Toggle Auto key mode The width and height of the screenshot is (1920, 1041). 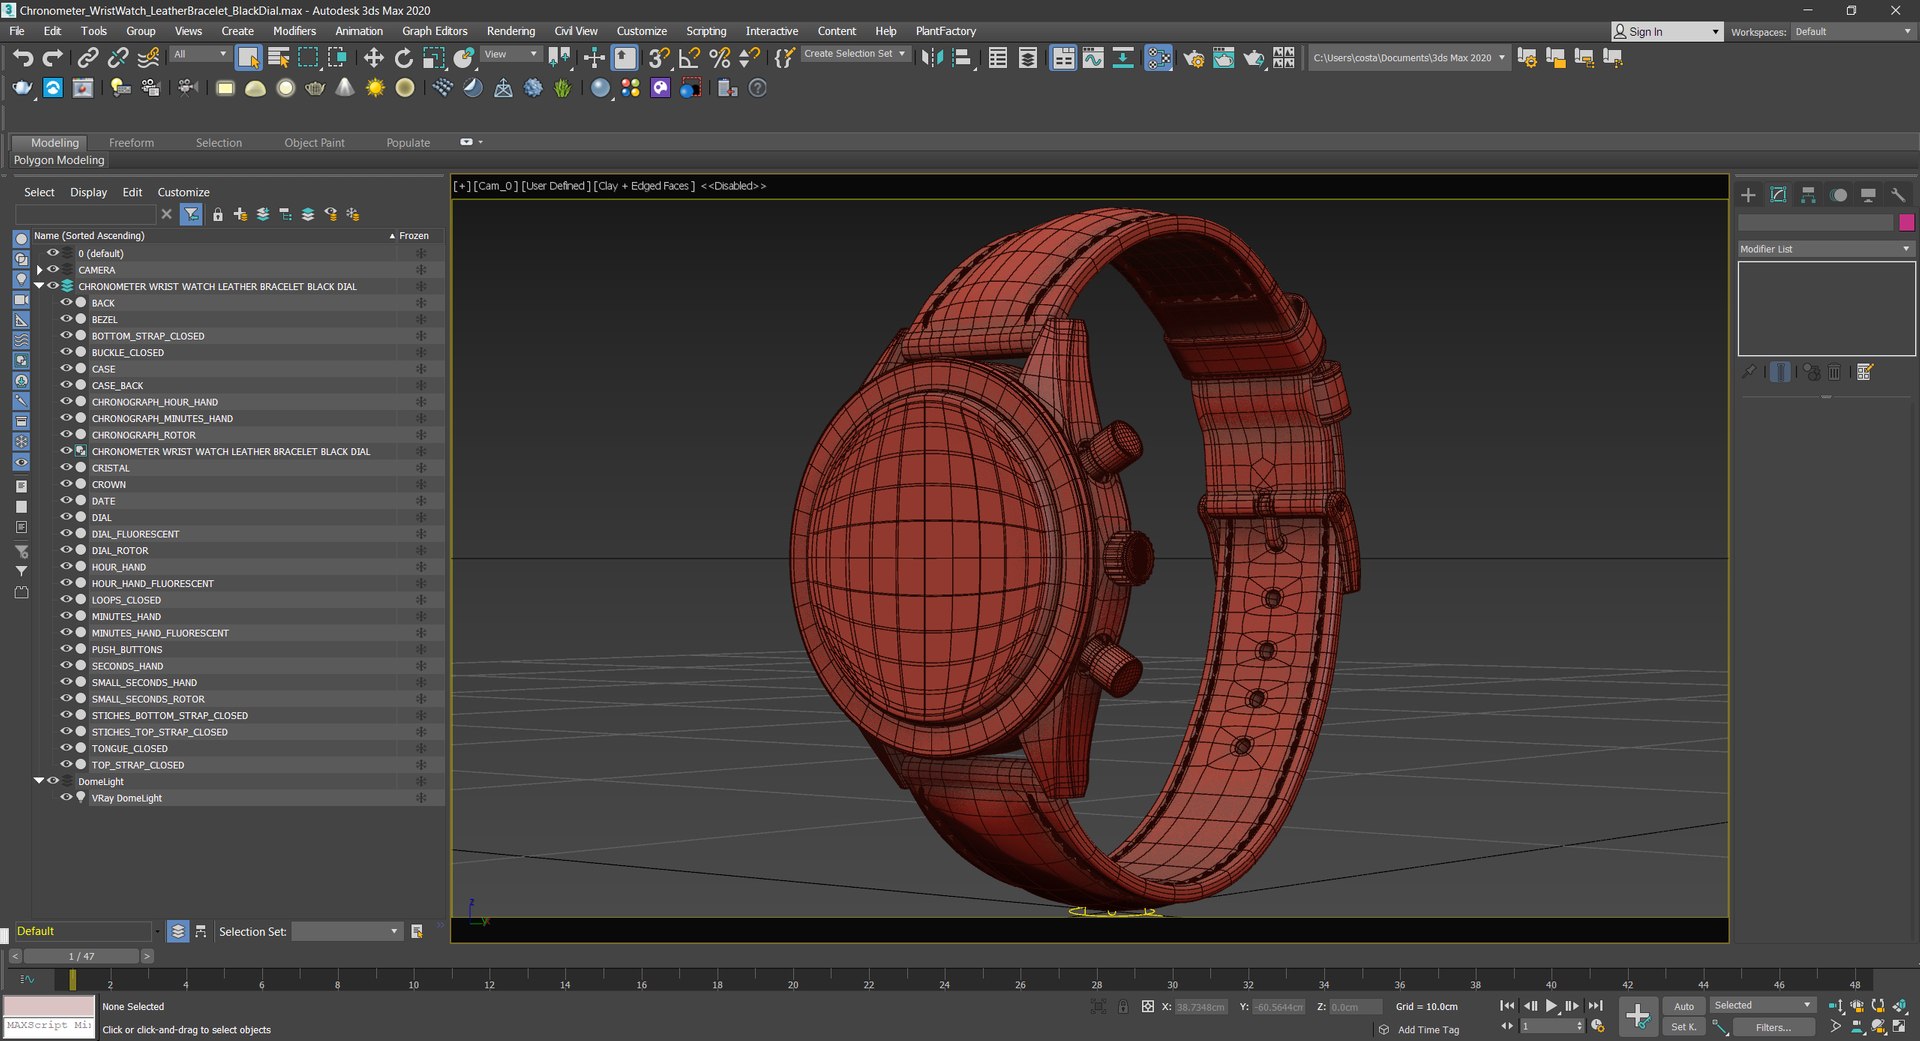pyautogui.click(x=1684, y=1006)
